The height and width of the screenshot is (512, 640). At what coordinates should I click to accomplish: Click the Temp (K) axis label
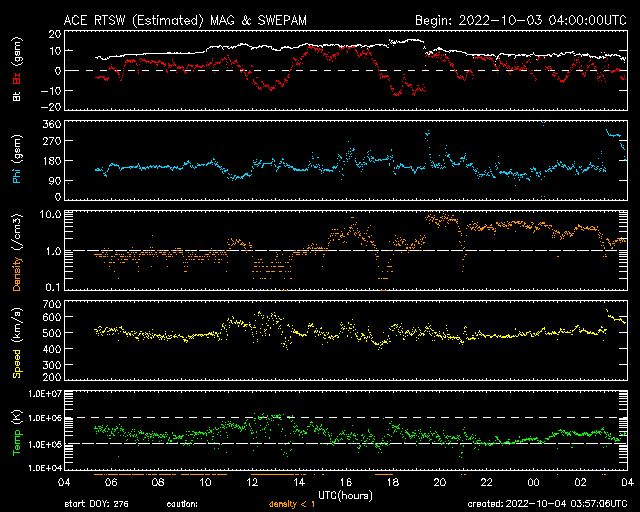[17, 431]
